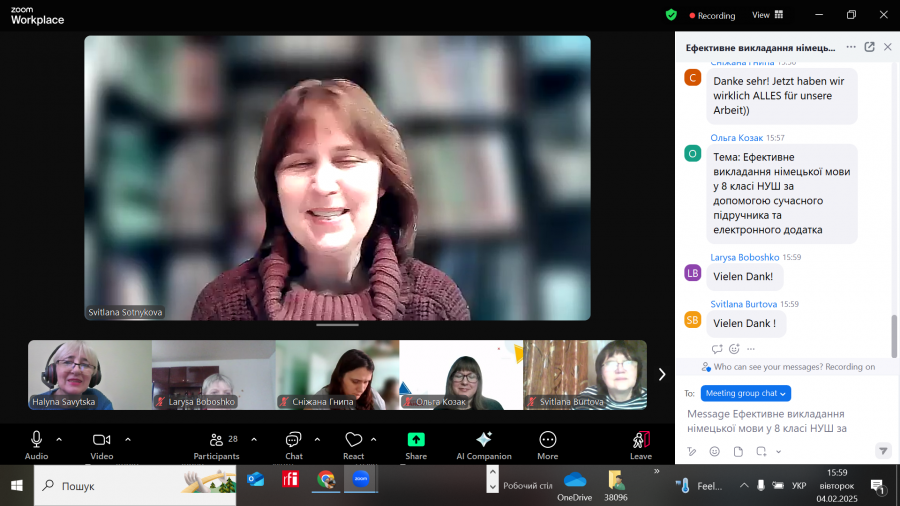This screenshot has height=506, width=900.
Task: Open the Participants panel
Action: [x=216, y=445]
